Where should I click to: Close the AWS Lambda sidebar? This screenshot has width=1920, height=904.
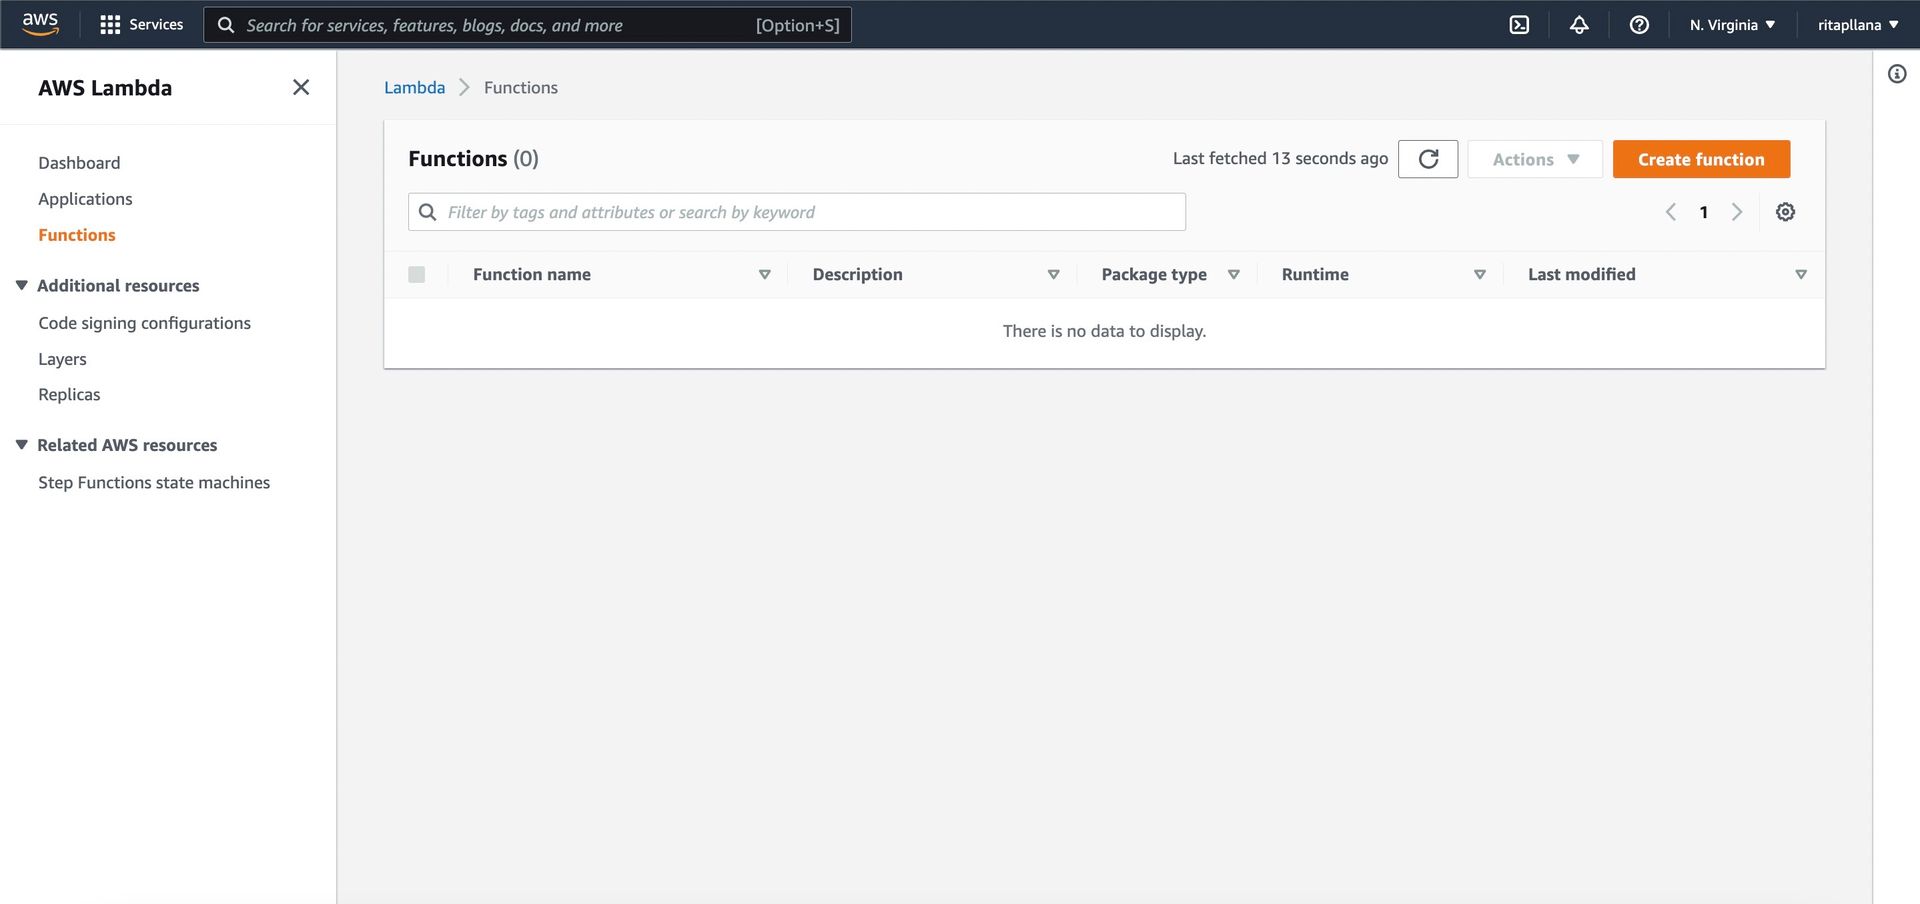(x=301, y=87)
